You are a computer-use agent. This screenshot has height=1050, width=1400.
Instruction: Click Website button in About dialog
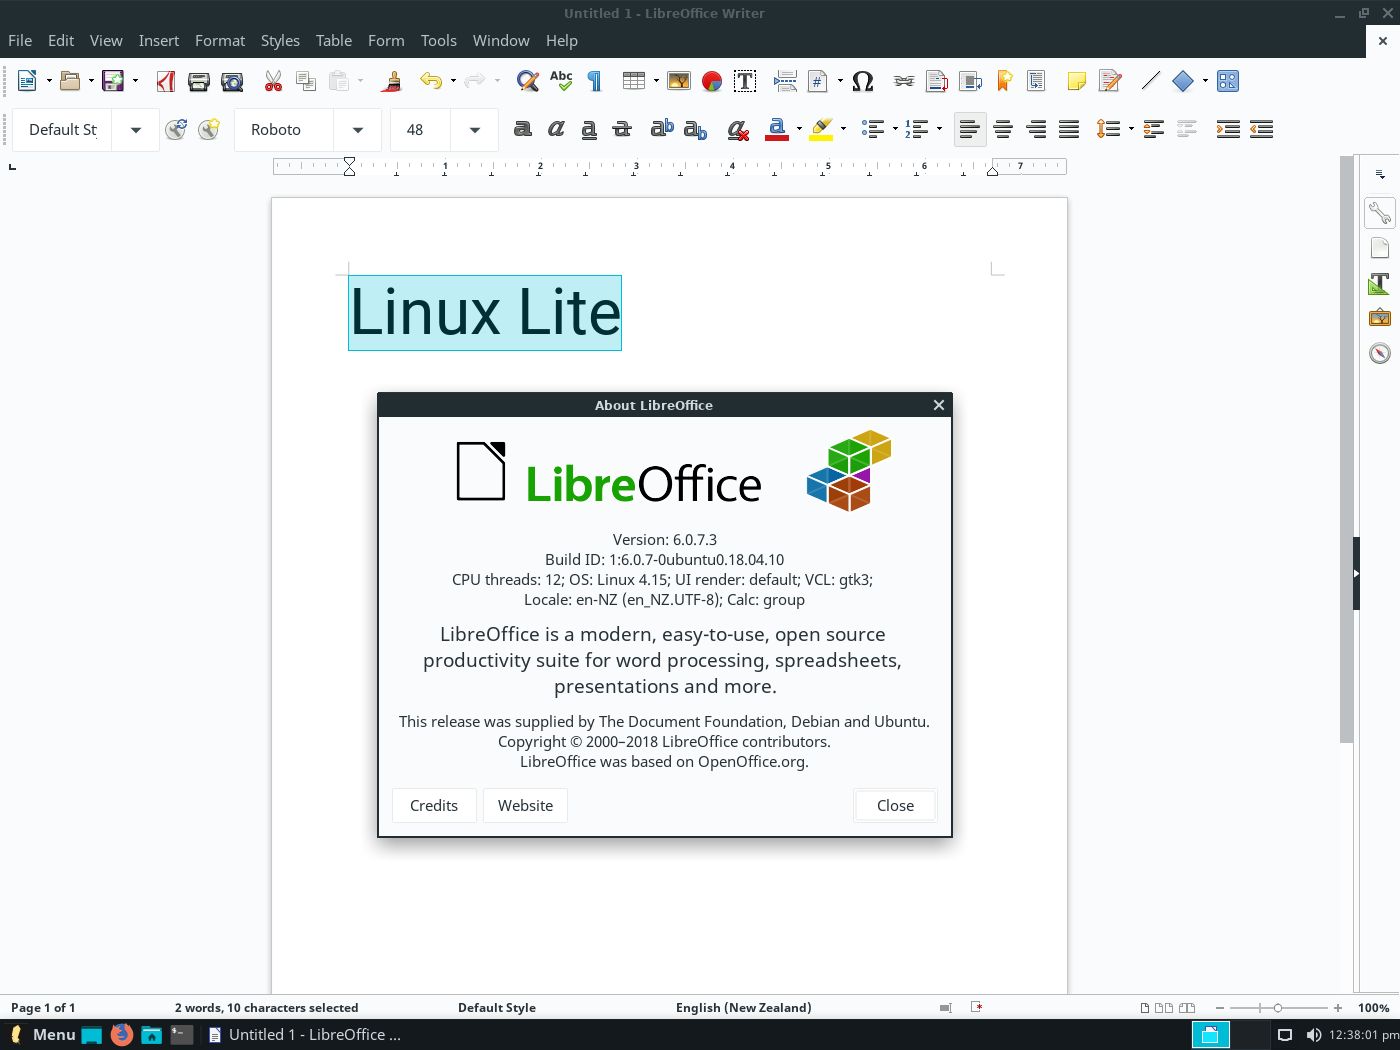526,806
